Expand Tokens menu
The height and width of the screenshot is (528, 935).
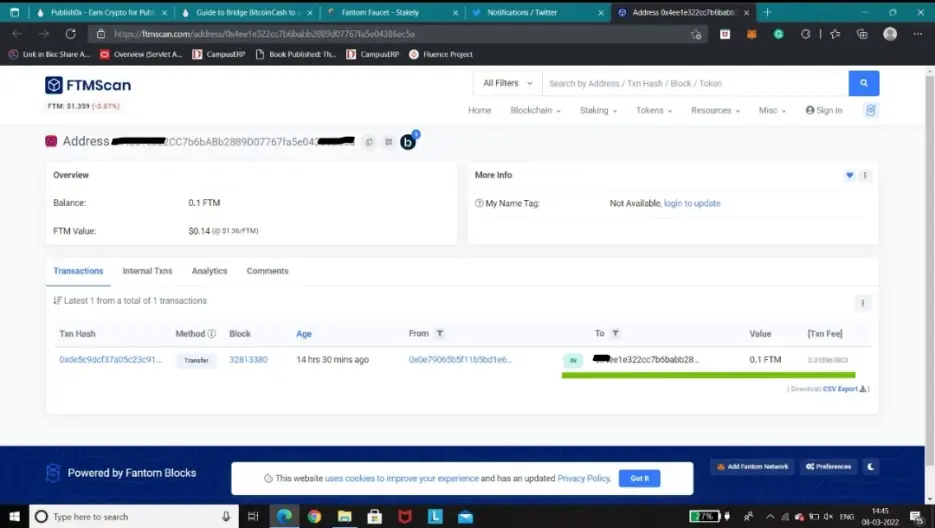coord(654,110)
